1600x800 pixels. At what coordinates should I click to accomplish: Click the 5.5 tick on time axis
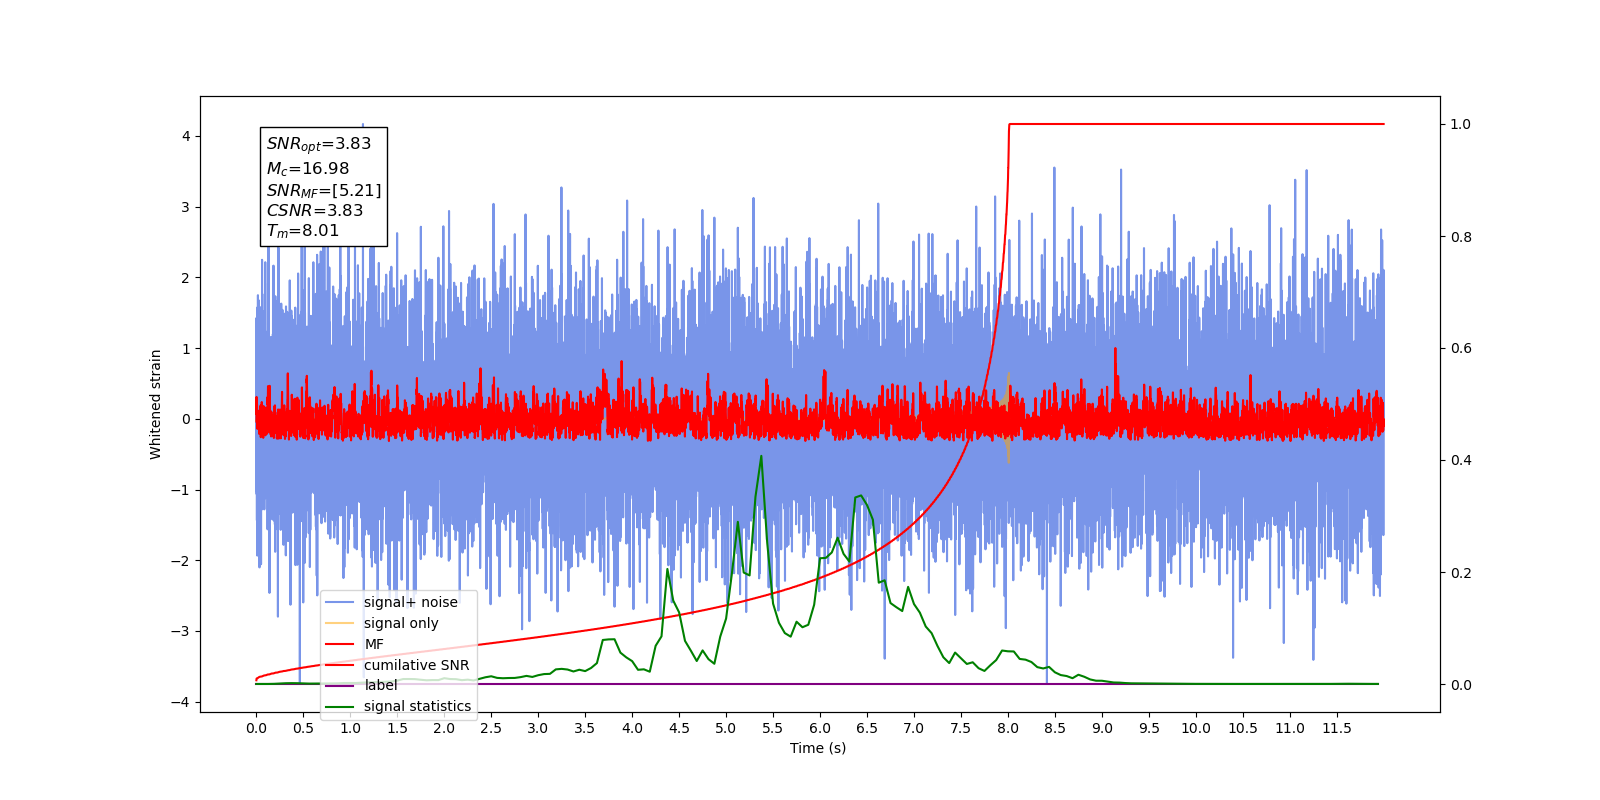click(773, 728)
